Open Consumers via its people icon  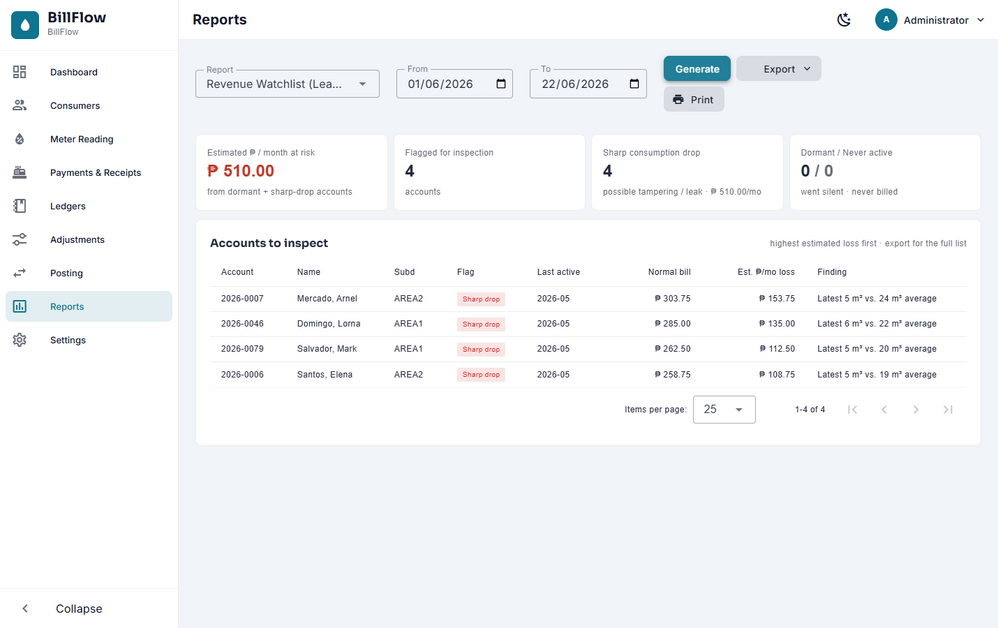point(20,105)
